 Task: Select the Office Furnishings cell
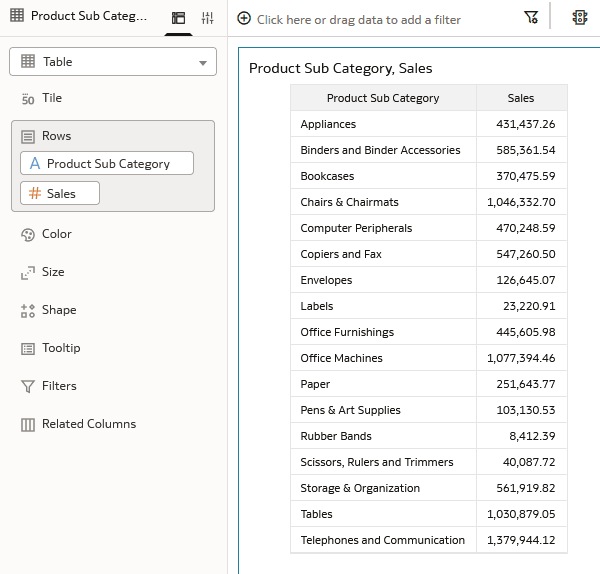click(x=383, y=332)
